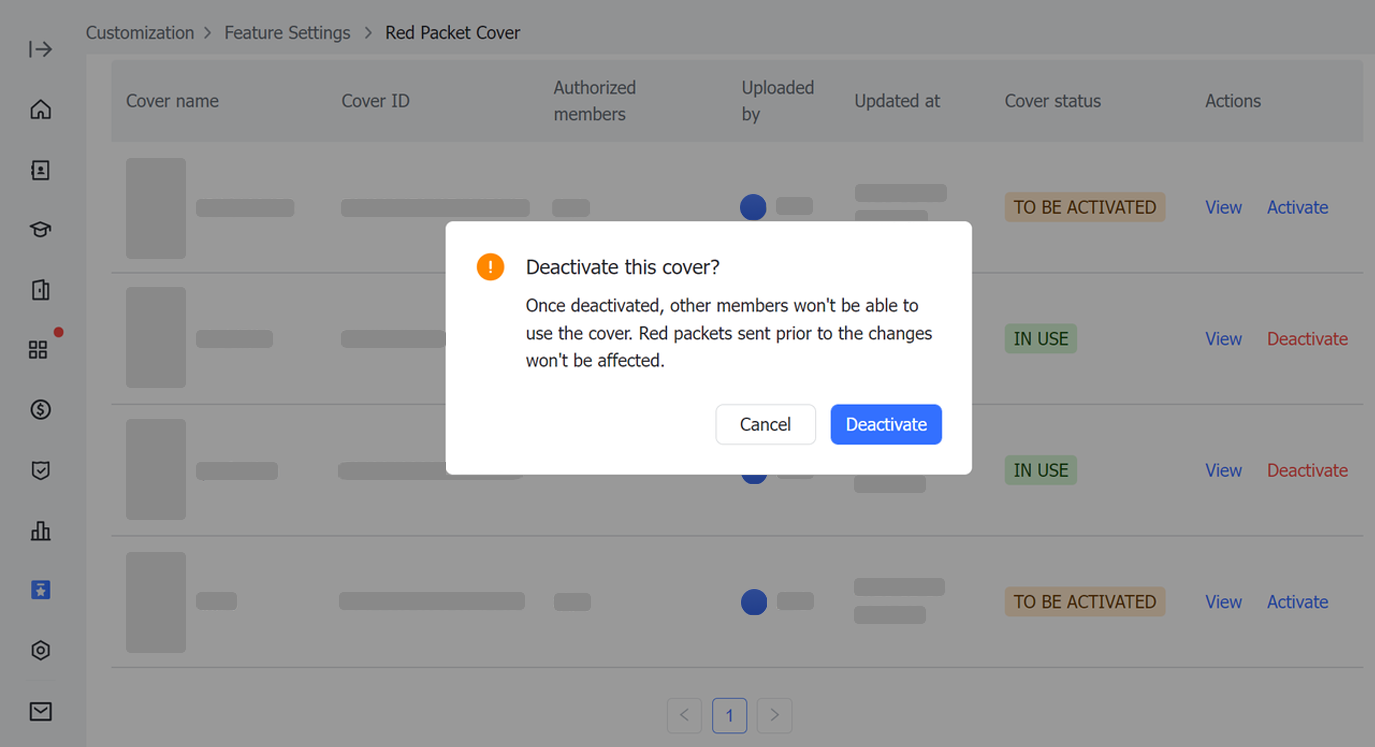Click the hexagon settings sidebar icon
Viewport: 1375px width, 747px height.
click(40, 650)
